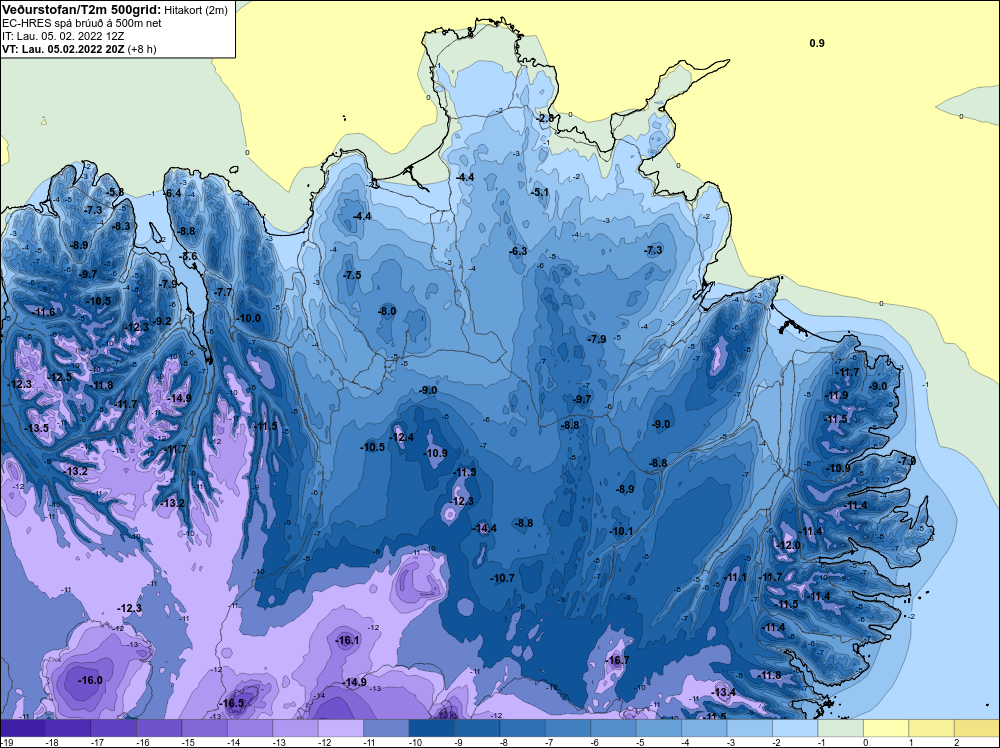1000x748 pixels.
Task: Click the -9.2 temperature value
Action: tap(163, 321)
